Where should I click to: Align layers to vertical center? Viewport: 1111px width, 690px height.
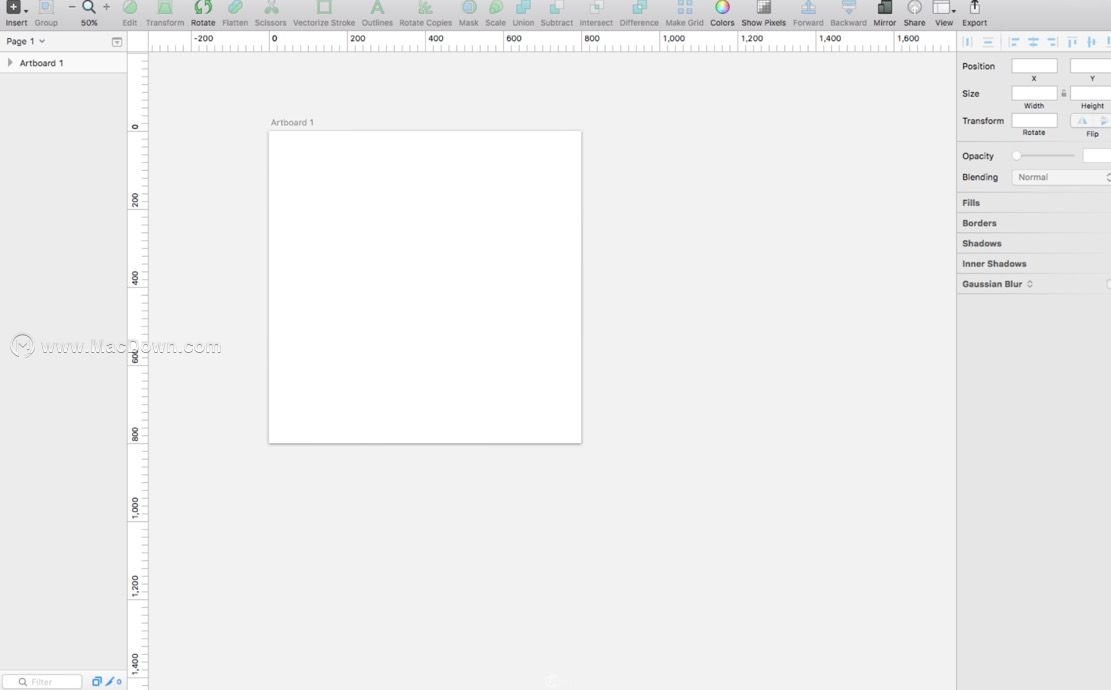click(x=1091, y=42)
